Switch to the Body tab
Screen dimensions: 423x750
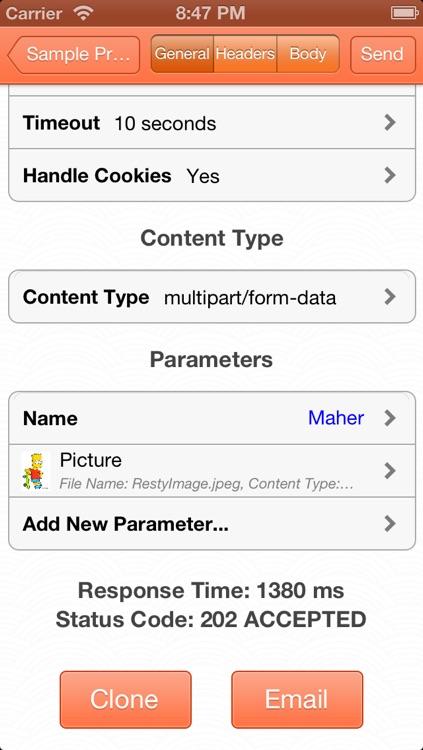coord(308,54)
